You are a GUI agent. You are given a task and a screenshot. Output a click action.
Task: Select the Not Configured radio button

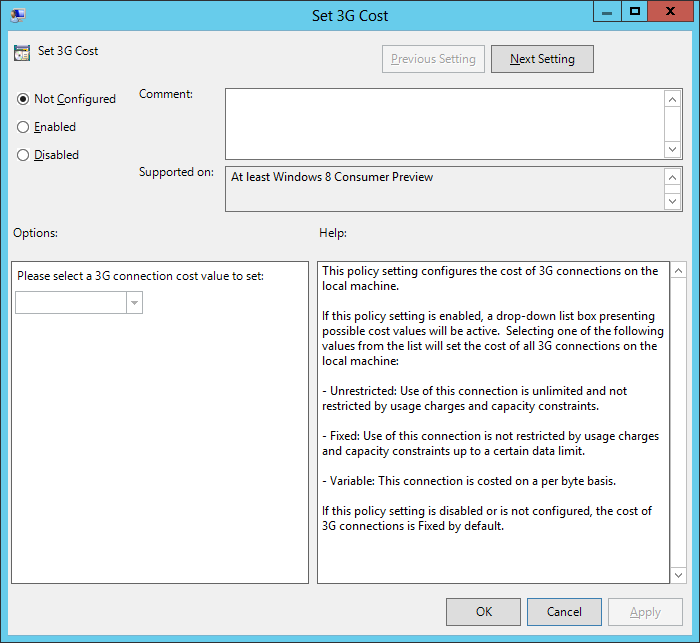pos(23,99)
